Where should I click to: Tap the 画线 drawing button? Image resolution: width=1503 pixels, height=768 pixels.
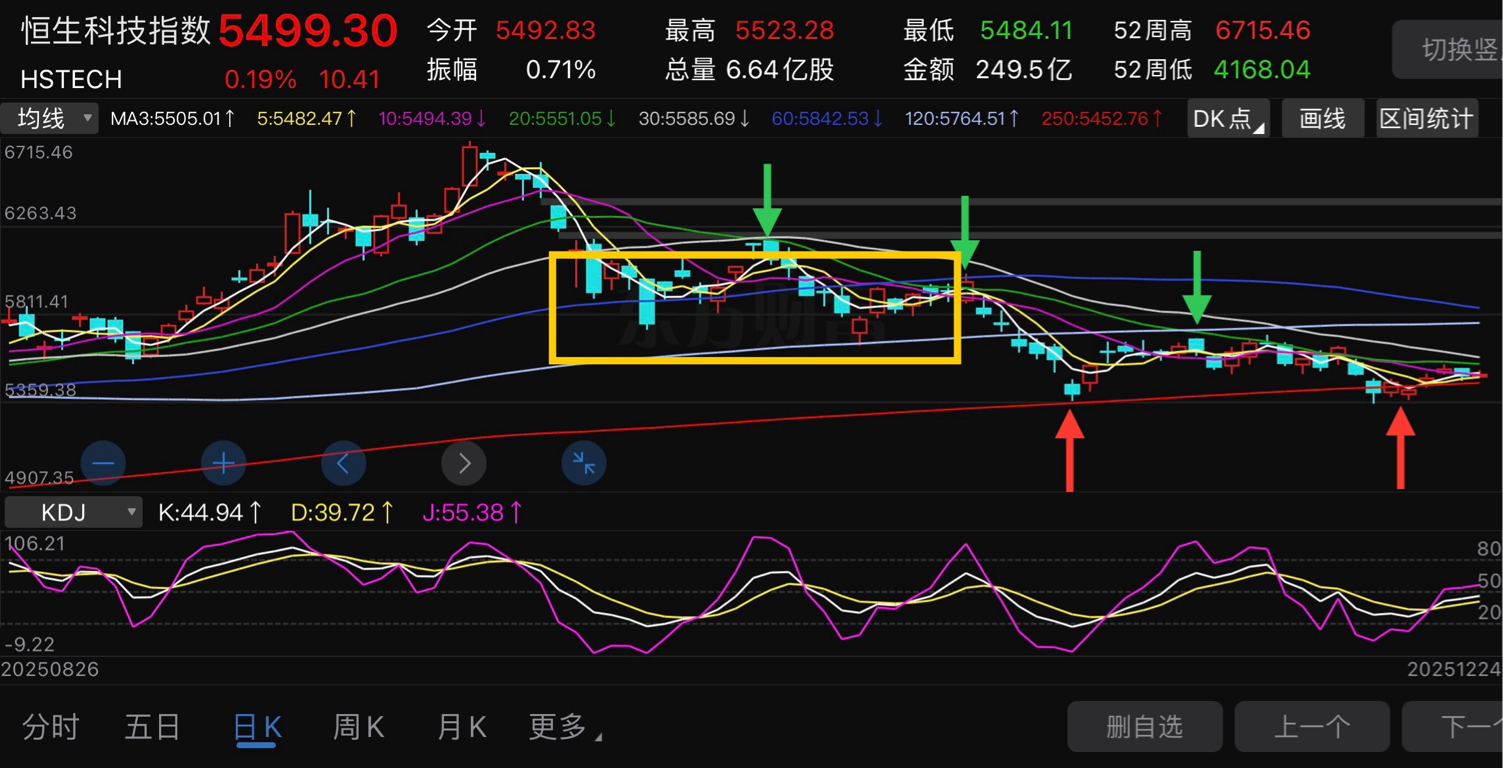pos(1322,119)
